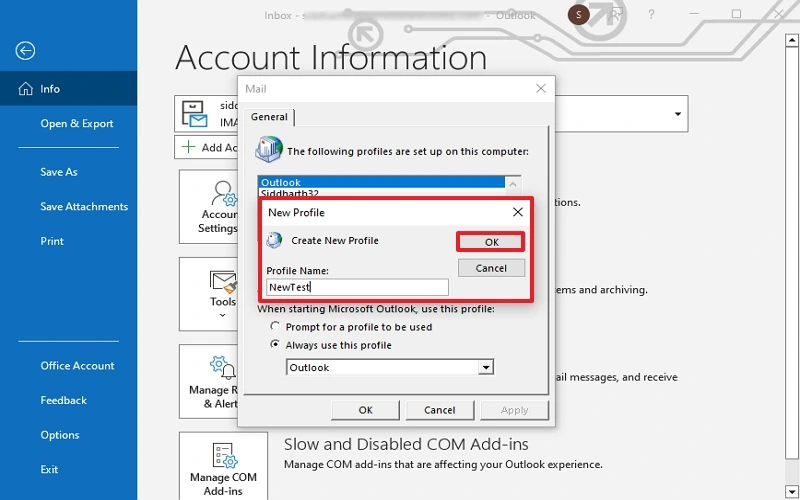Viewport: 800px width, 500px height.
Task: Select the General tab in Mail dialog
Action: click(x=269, y=117)
